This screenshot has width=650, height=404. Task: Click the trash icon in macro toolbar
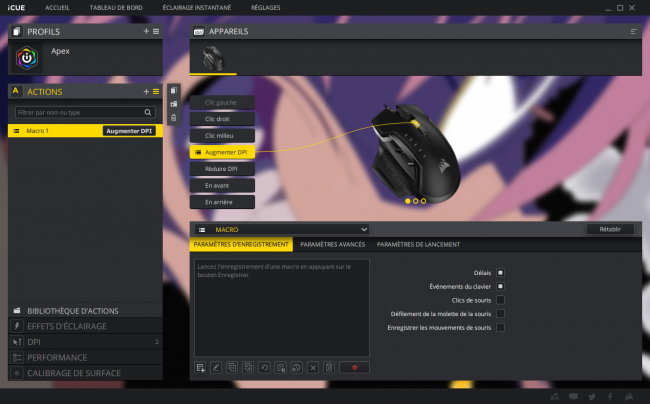pos(329,368)
